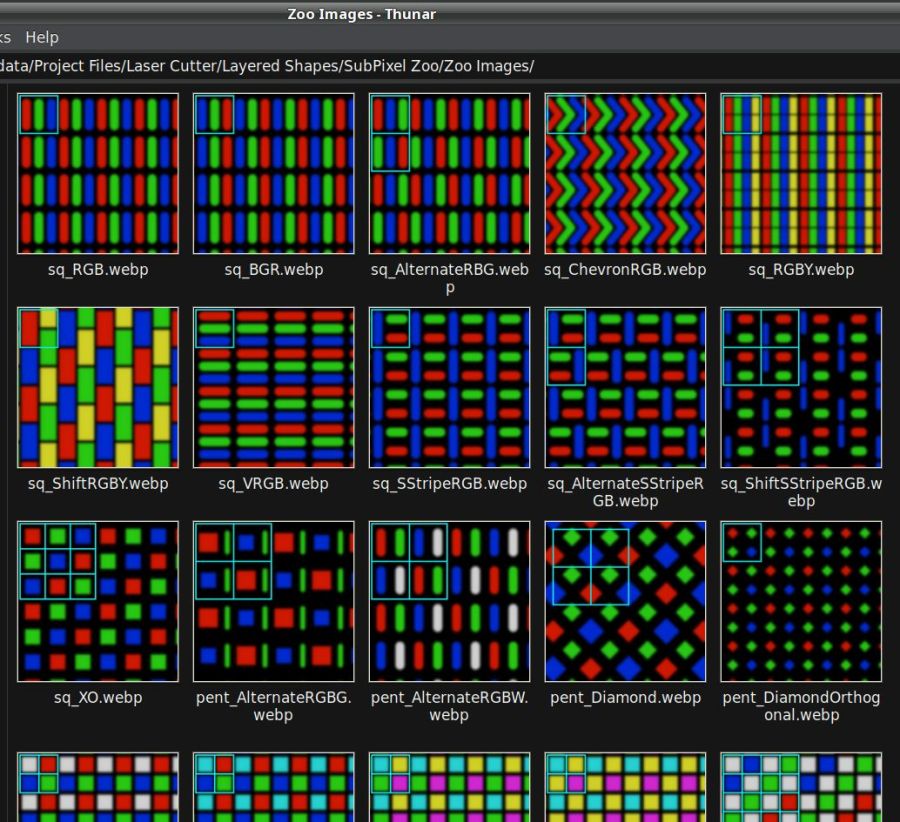Image resolution: width=900 pixels, height=822 pixels.
Task: Select the sq_RGBY.webp image
Action: pyautogui.click(x=801, y=172)
